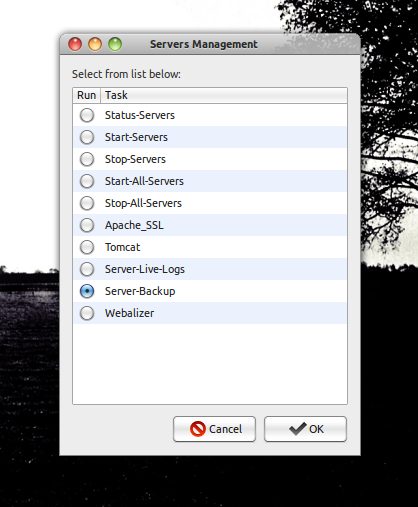The image size is (418, 507).
Task: Select the Status-Servers radio button
Action: coord(87,115)
